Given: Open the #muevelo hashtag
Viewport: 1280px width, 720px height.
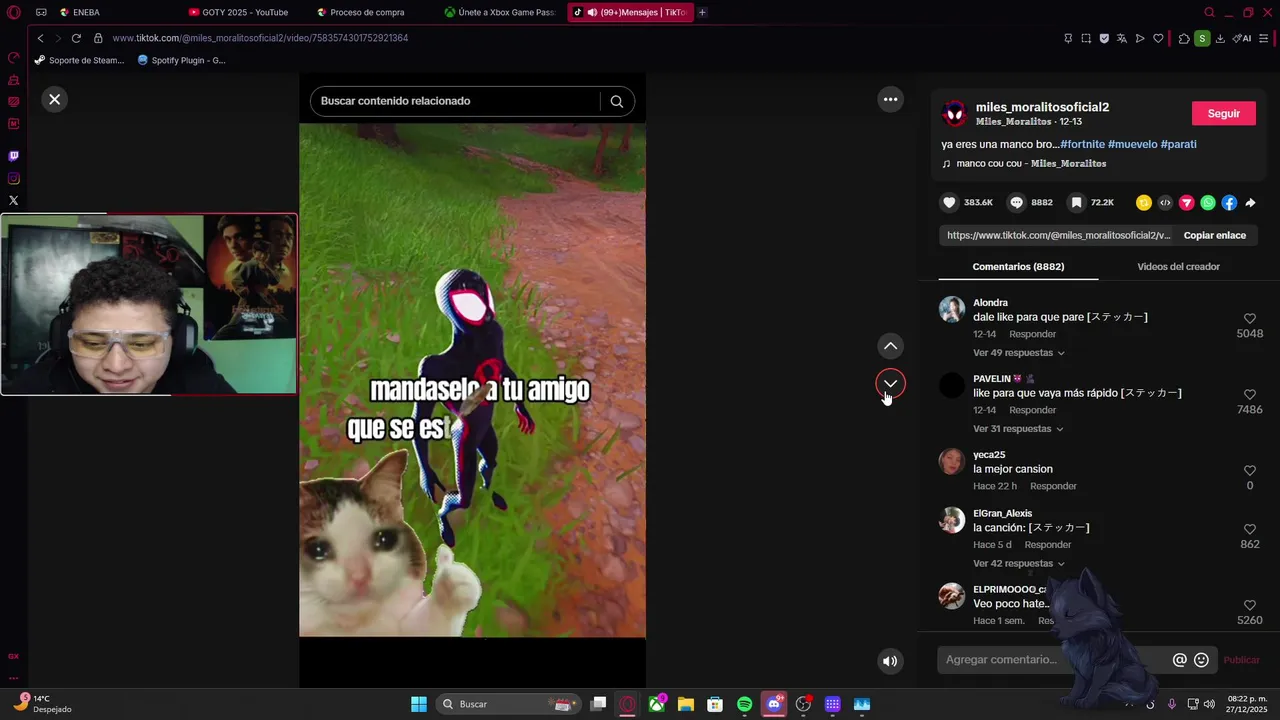Looking at the screenshot, I should coord(1133,144).
